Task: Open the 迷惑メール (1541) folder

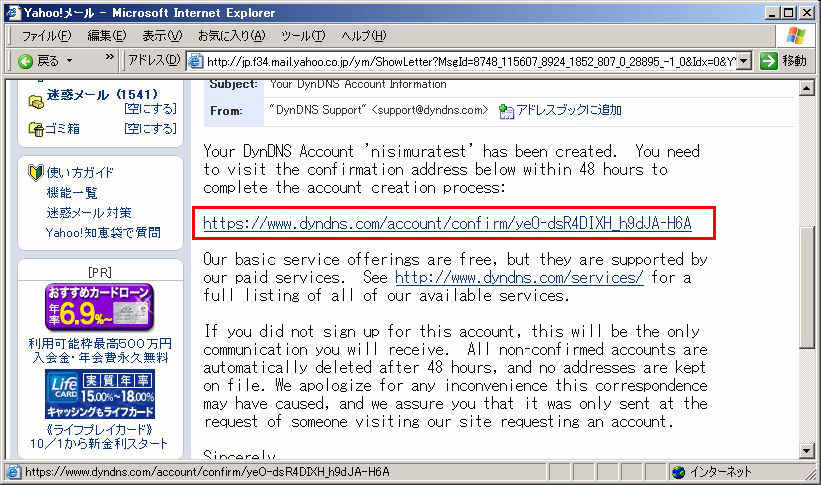Action: (x=102, y=95)
